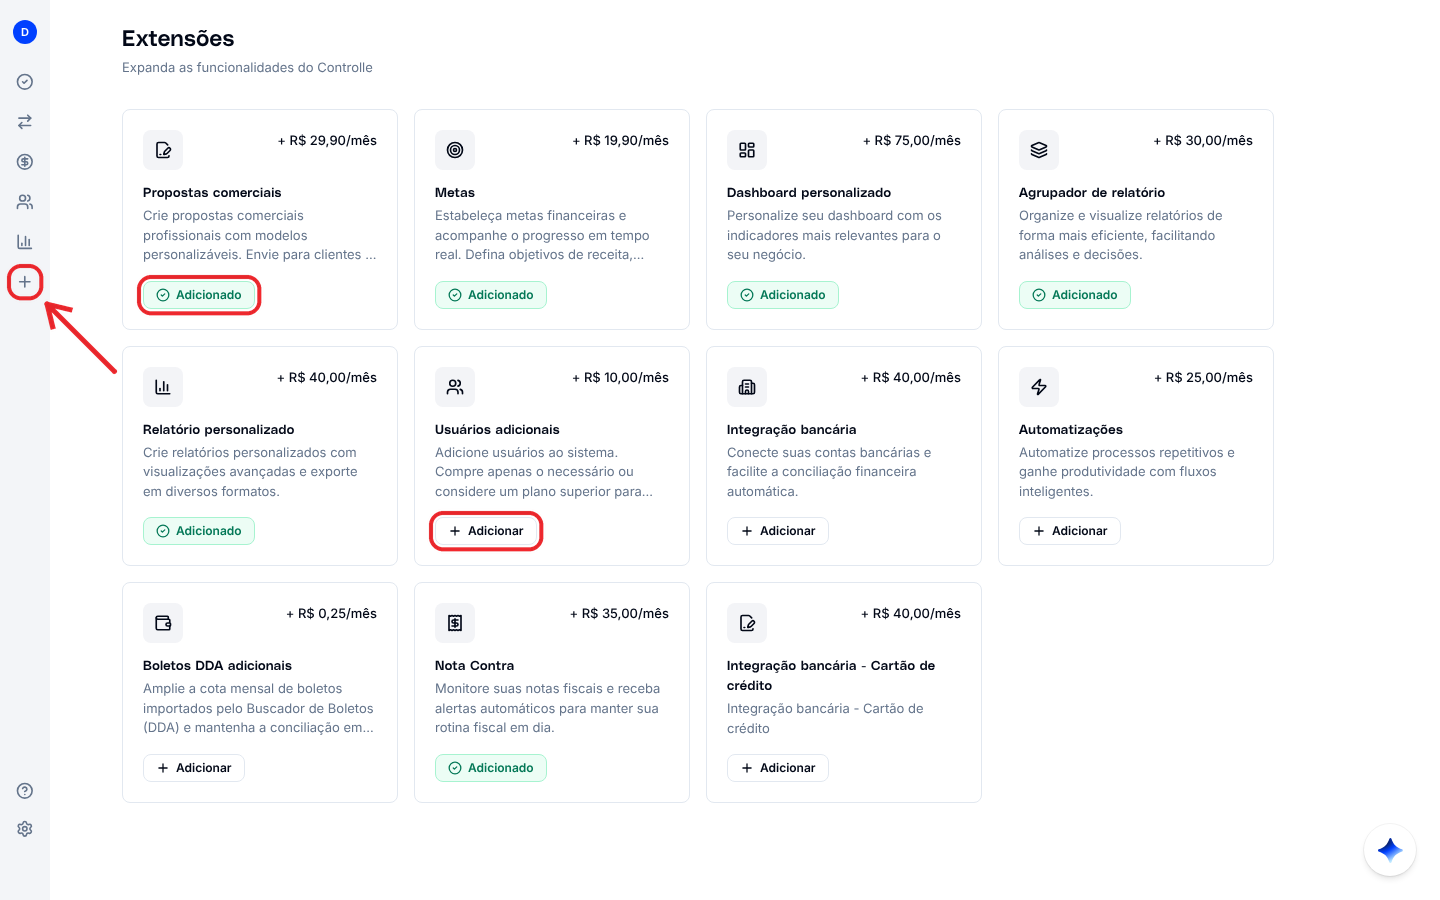This screenshot has height=900, width=1440.
Task: Click the Propostas comerciais card icon
Action: coord(163,150)
